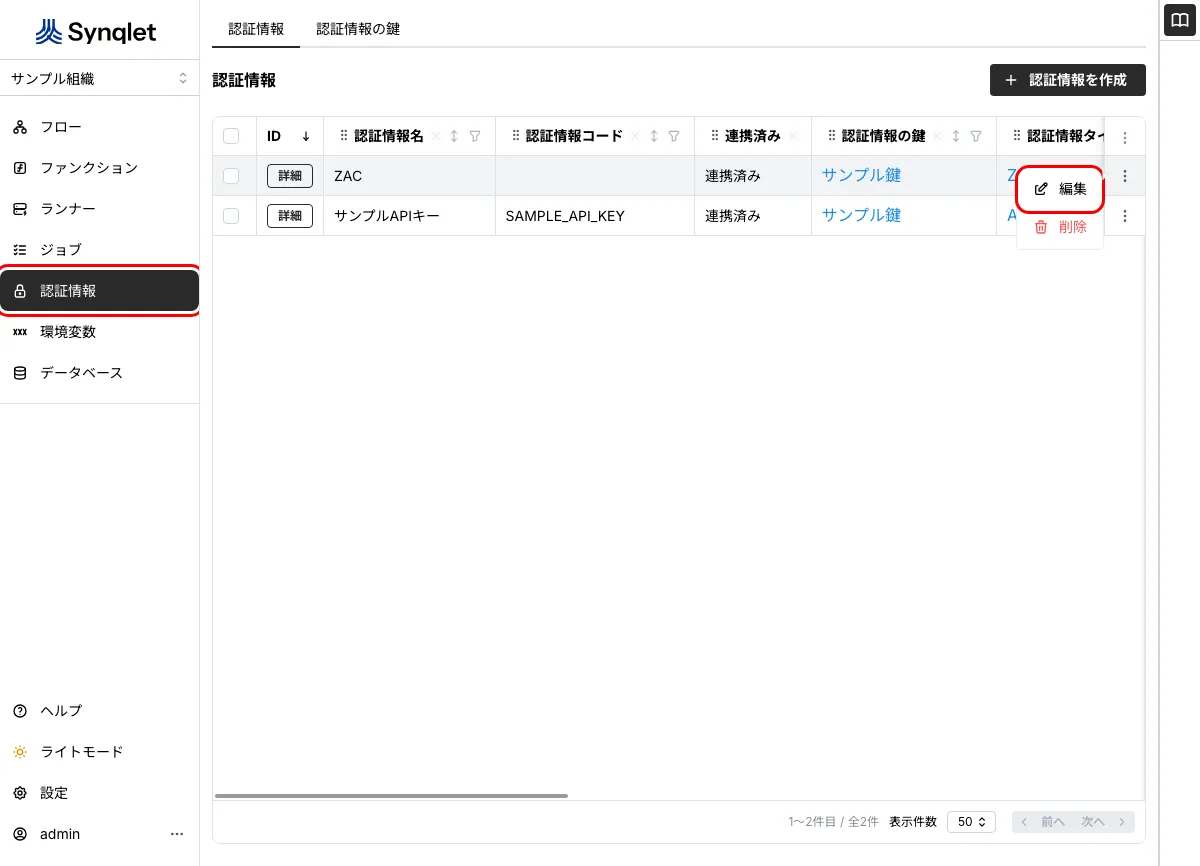The height and width of the screenshot is (866, 1200).
Task: Open ヘルプ from the sidebar
Action: click(x=100, y=711)
